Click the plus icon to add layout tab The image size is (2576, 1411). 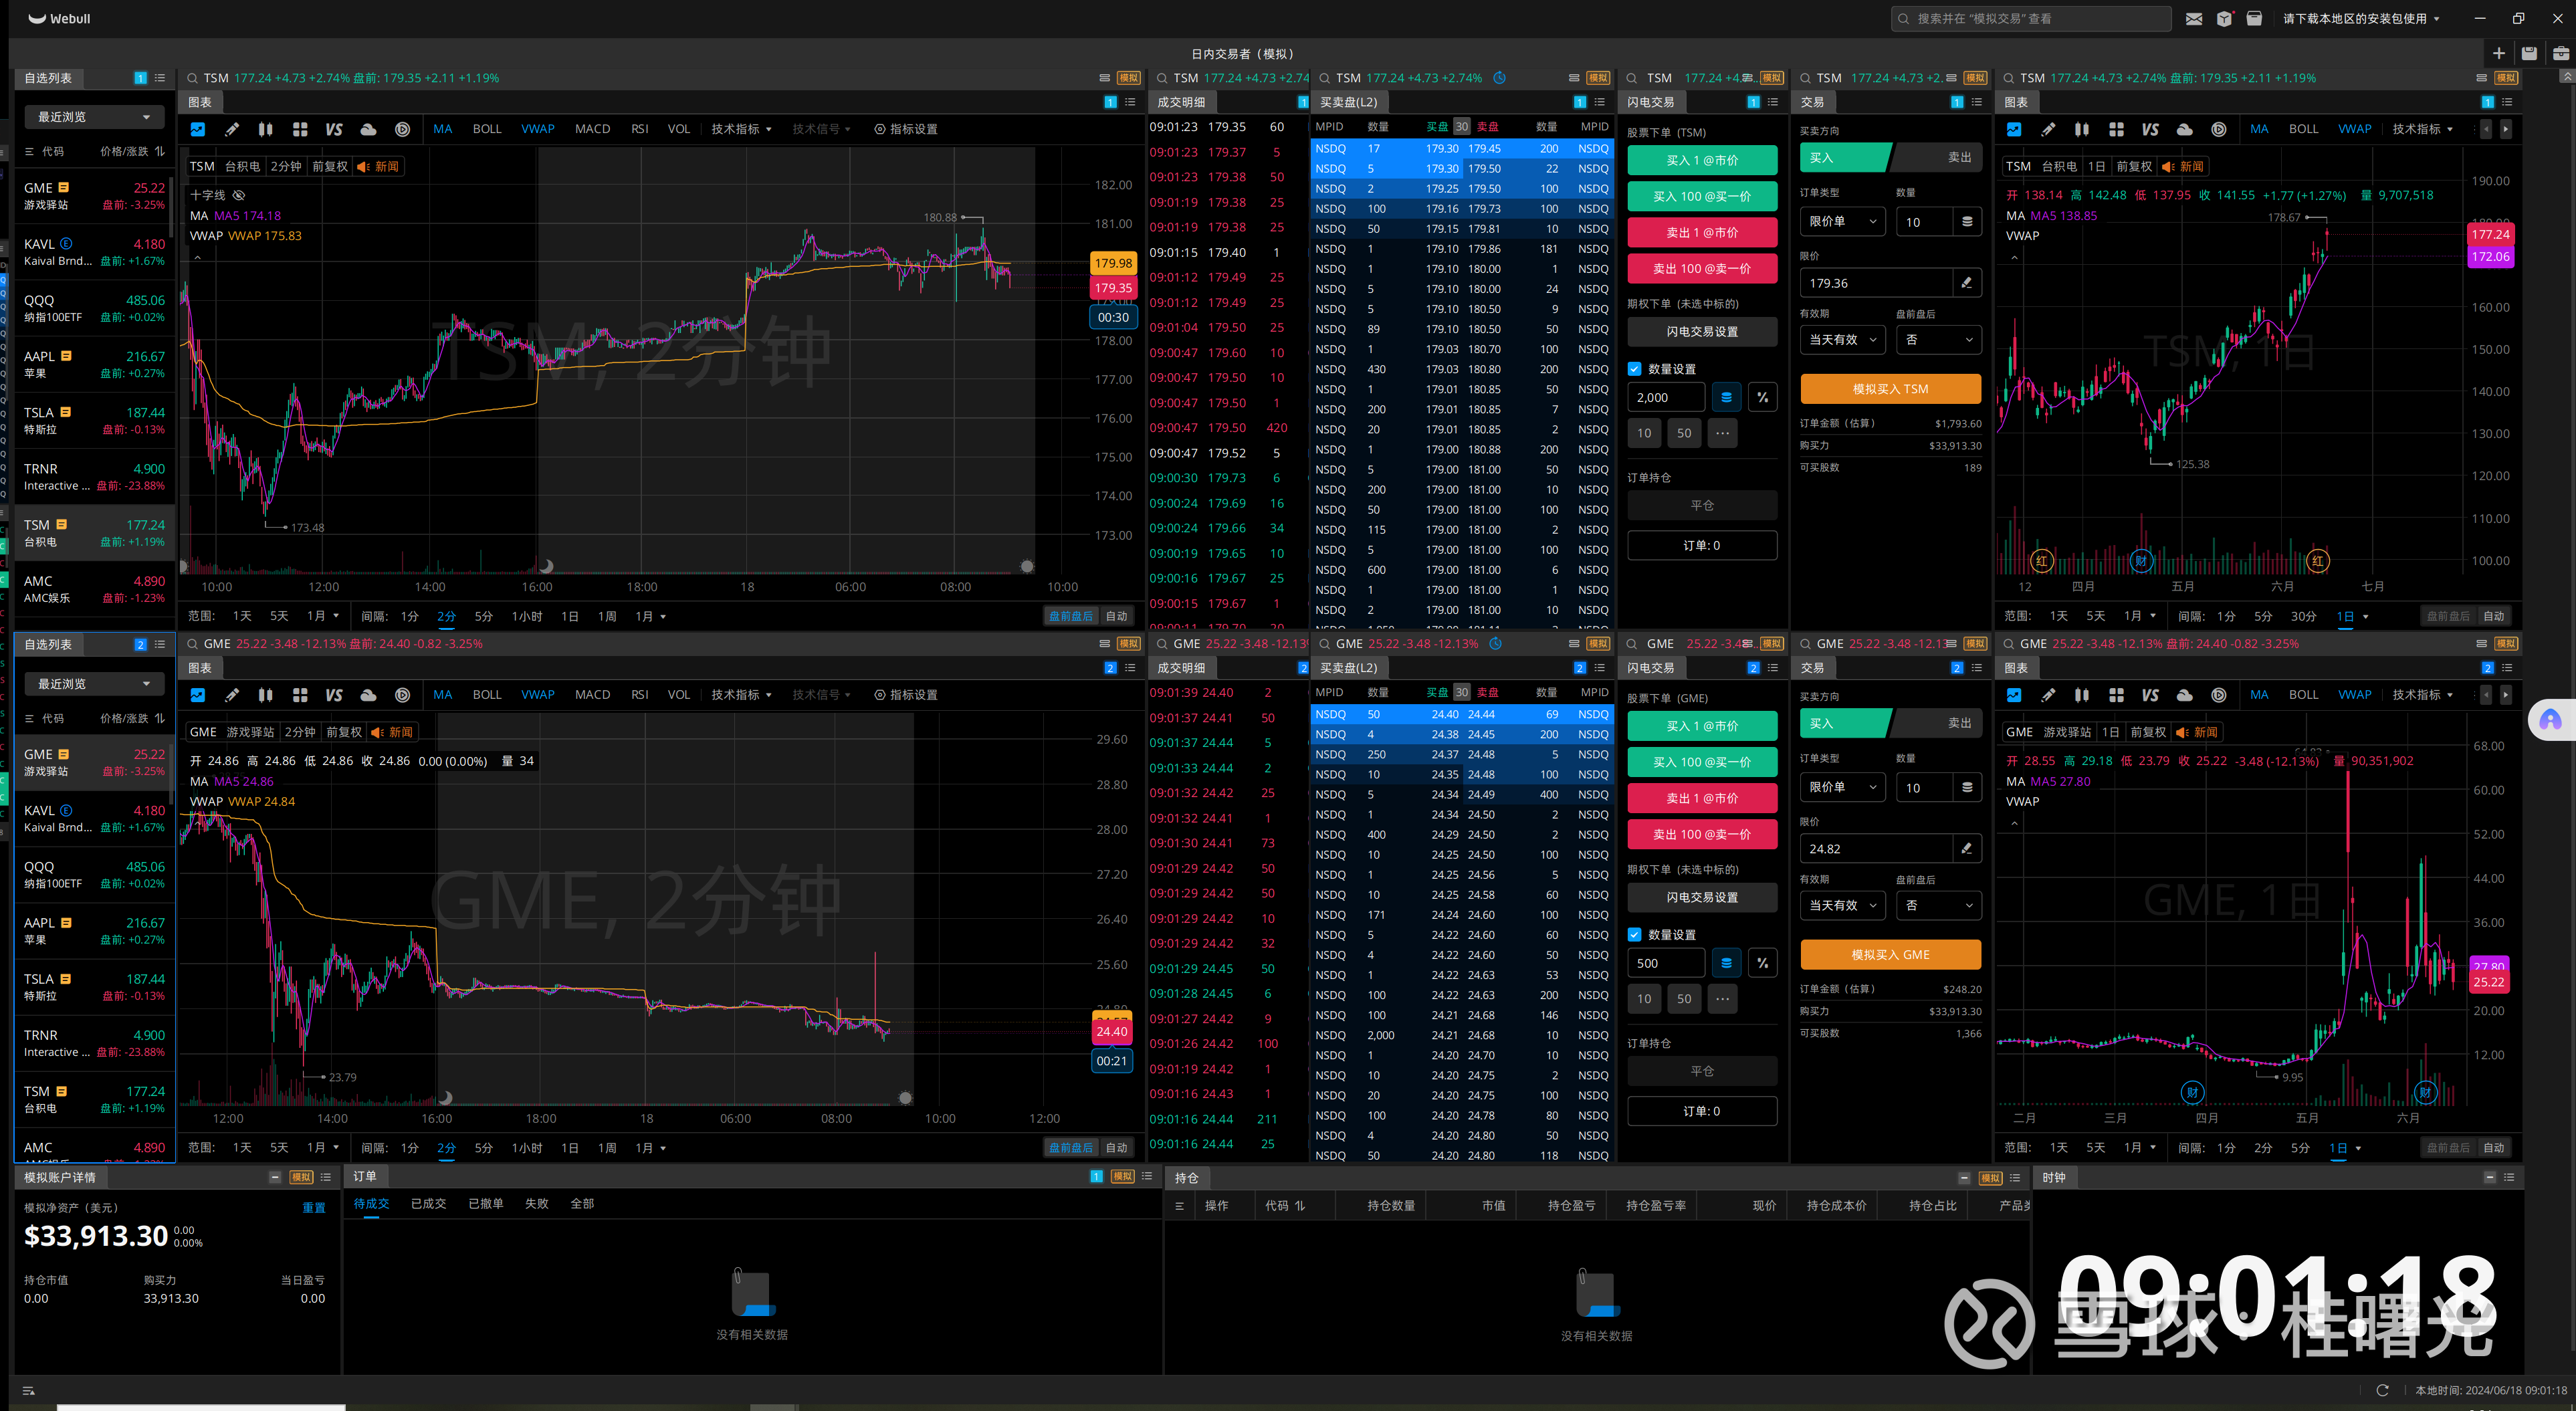[x=2498, y=54]
